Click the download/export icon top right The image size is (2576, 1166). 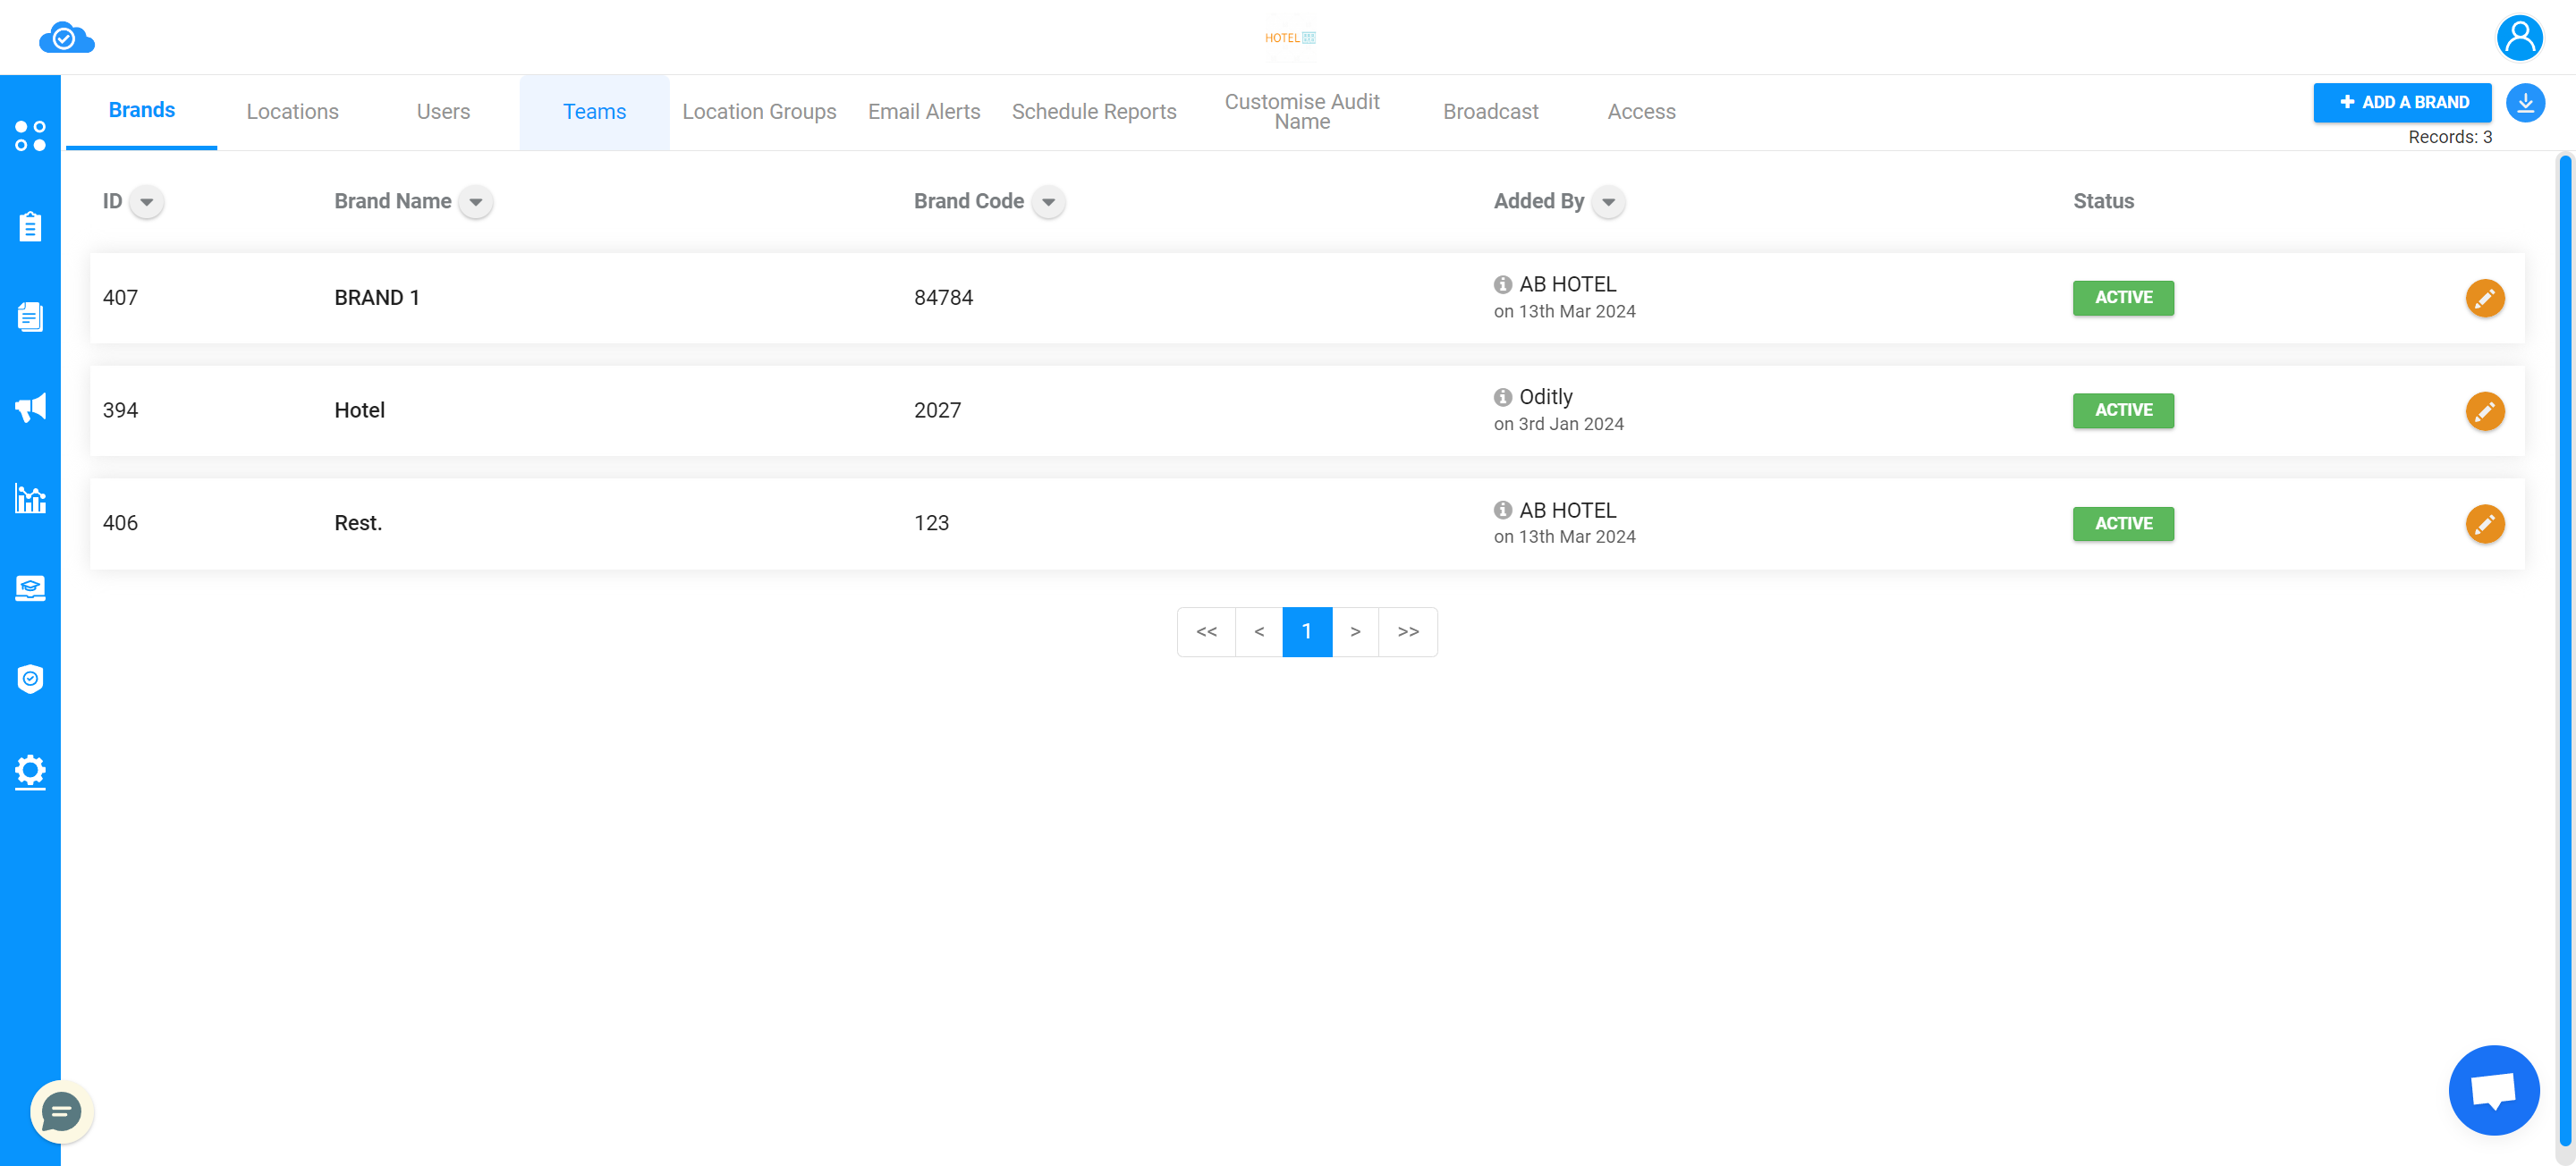tap(2525, 104)
